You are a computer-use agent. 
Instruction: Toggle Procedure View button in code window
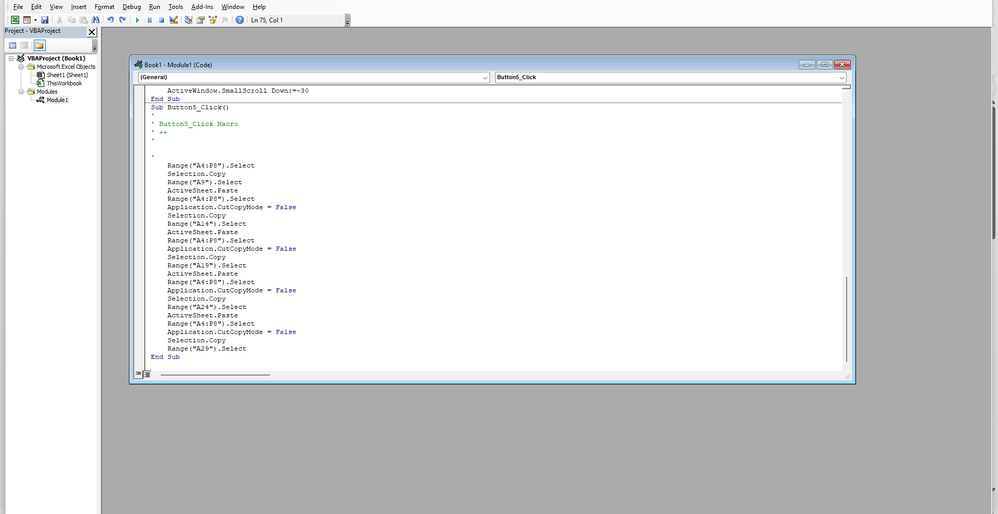138,374
